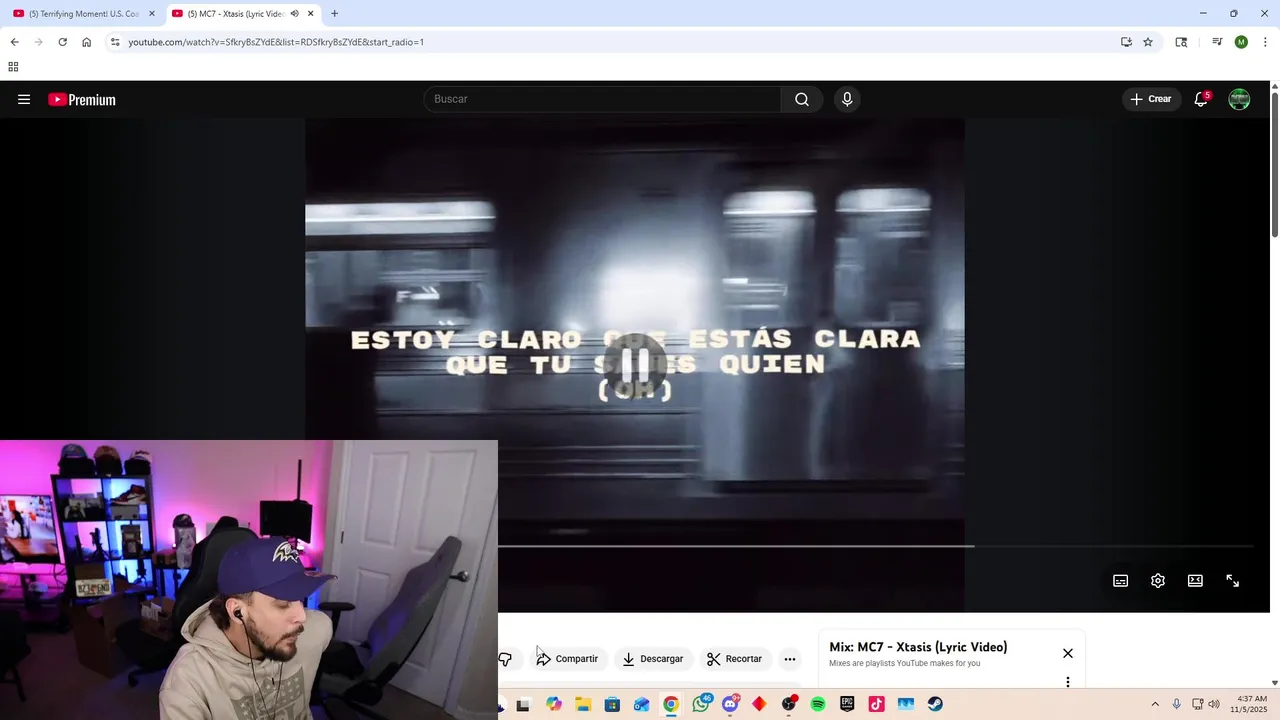Image resolution: width=1280 pixels, height=720 pixels.
Task: Open Steam from the taskbar
Action: tap(935, 704)
